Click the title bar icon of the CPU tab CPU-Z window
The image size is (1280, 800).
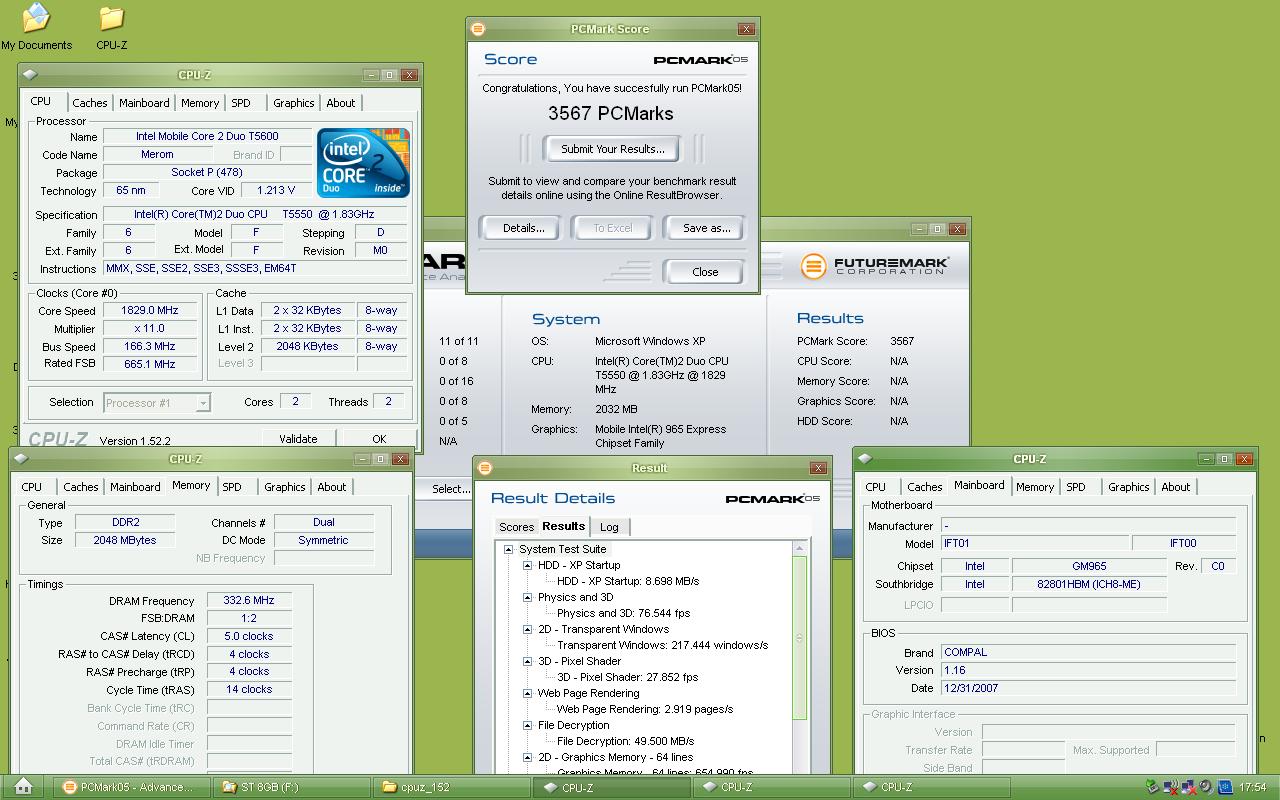coord(30,74)
